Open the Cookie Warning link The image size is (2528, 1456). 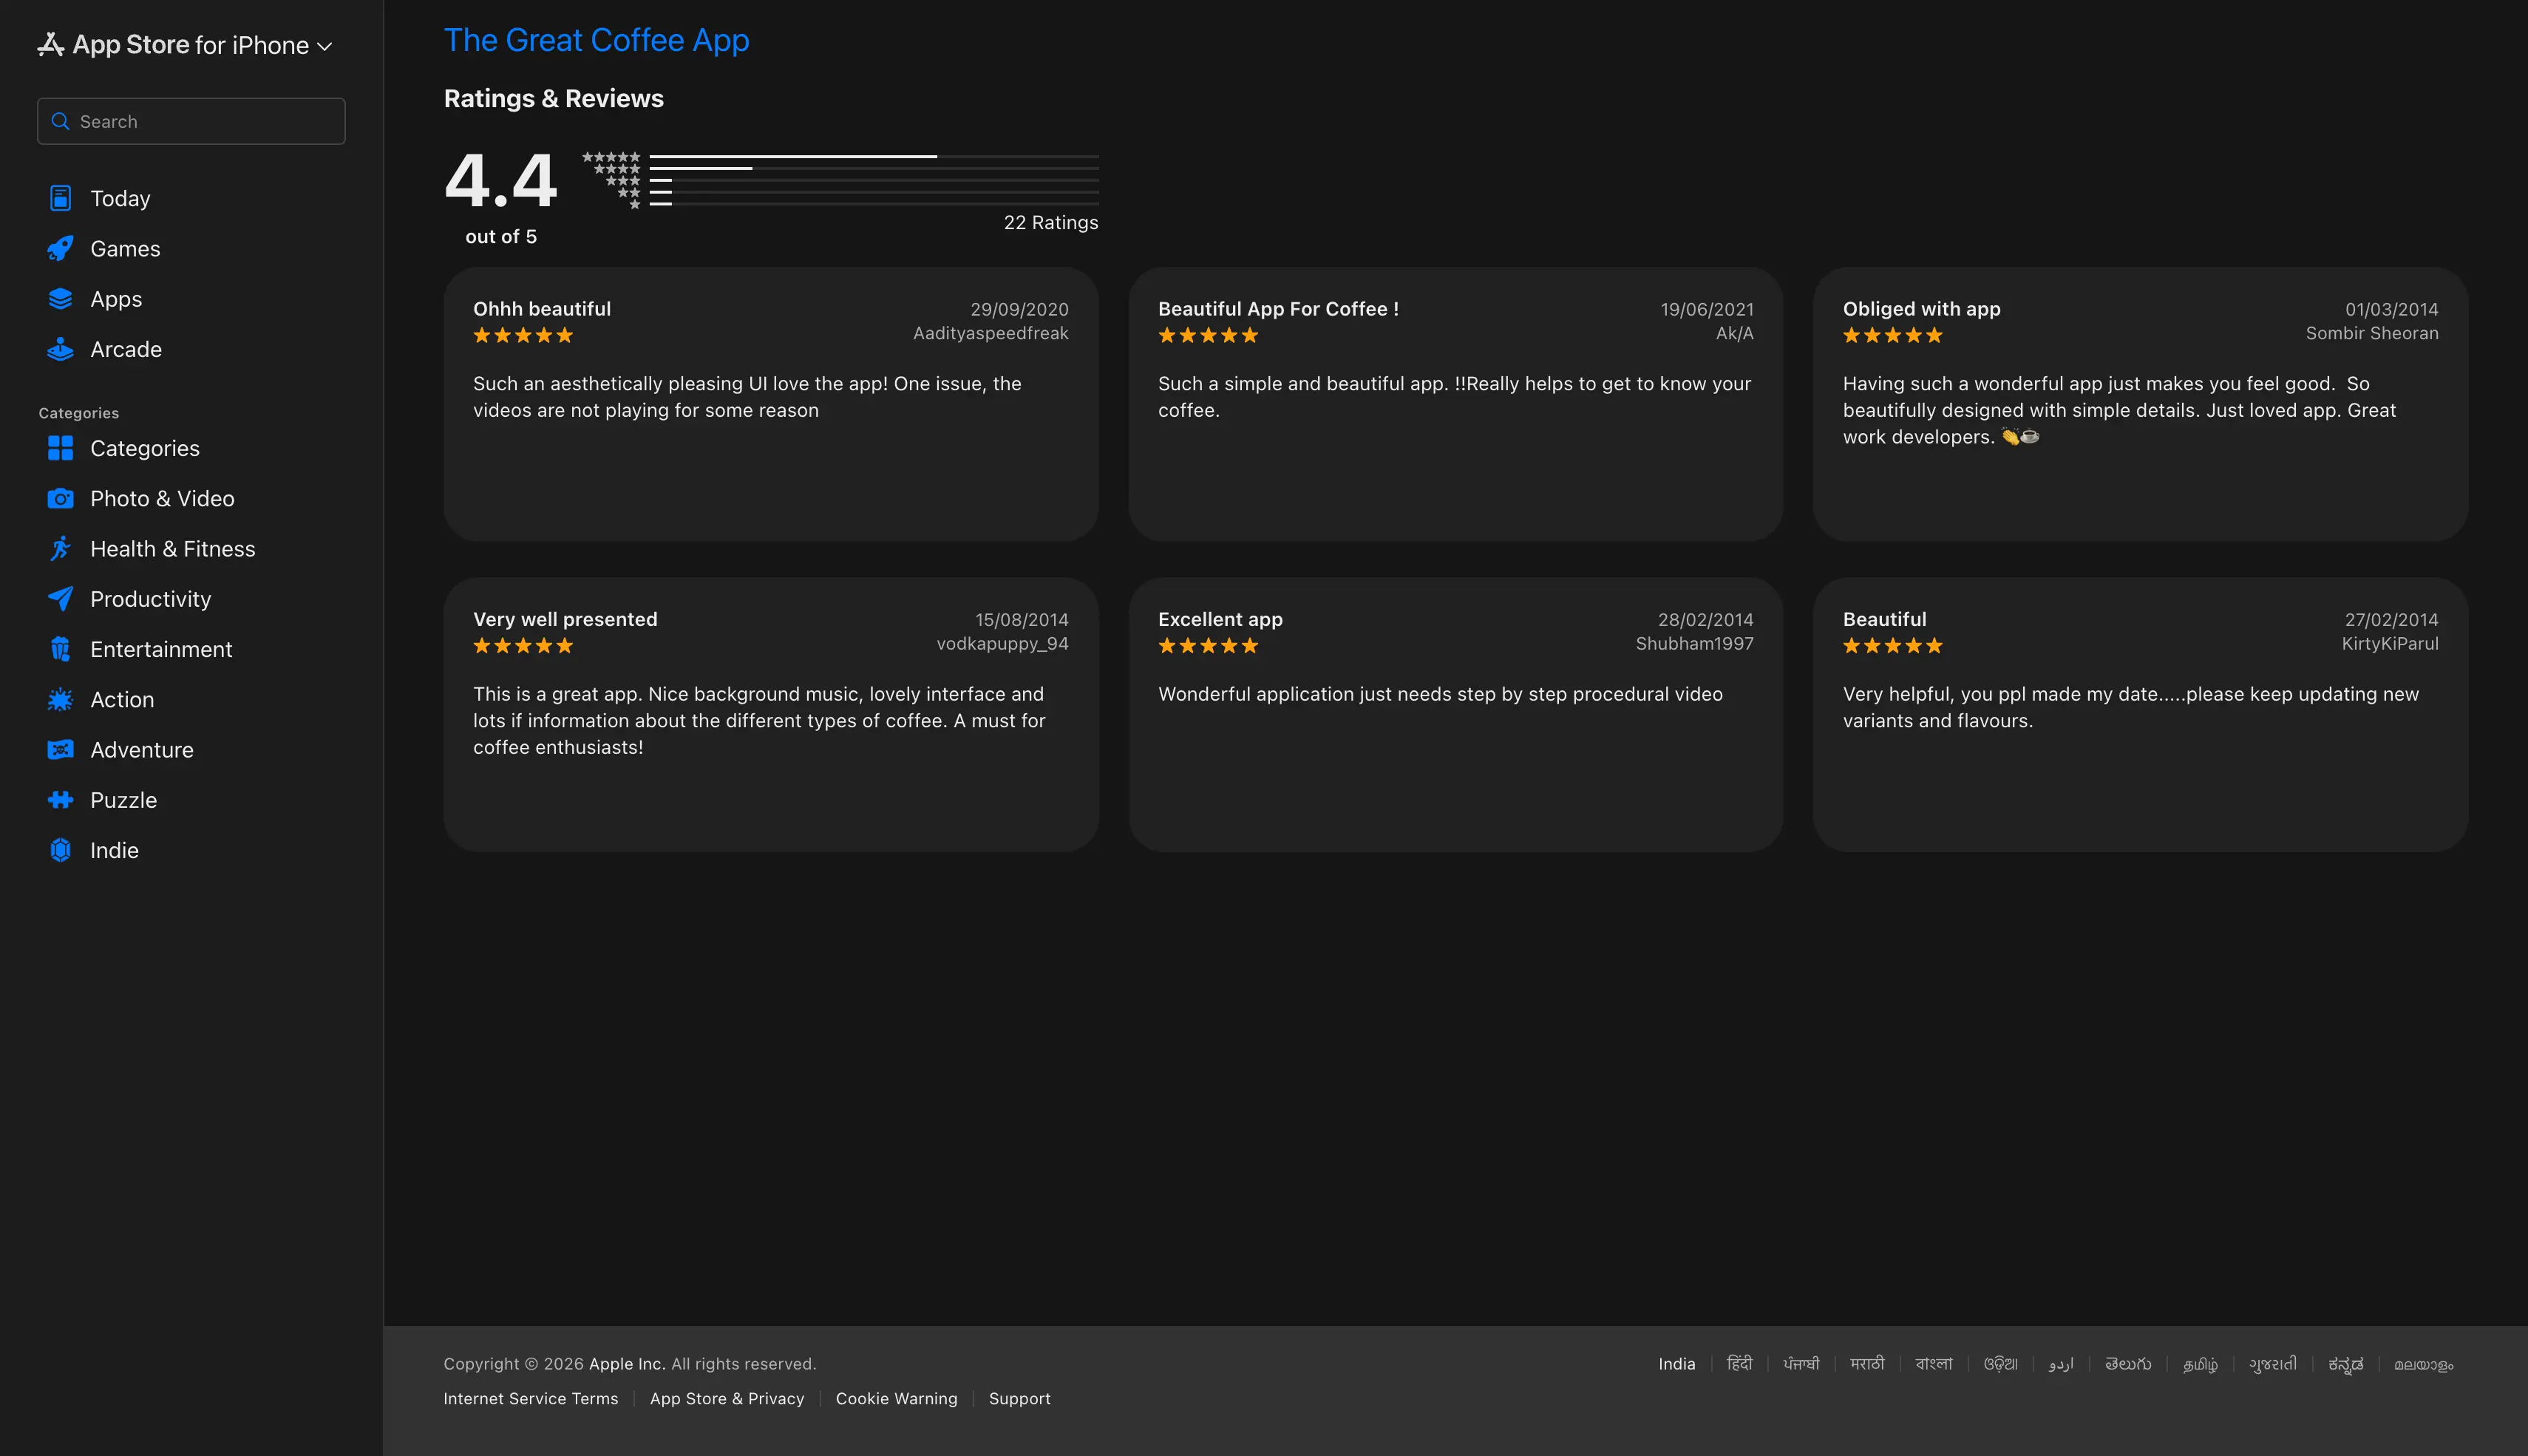tap(896, 1398)
